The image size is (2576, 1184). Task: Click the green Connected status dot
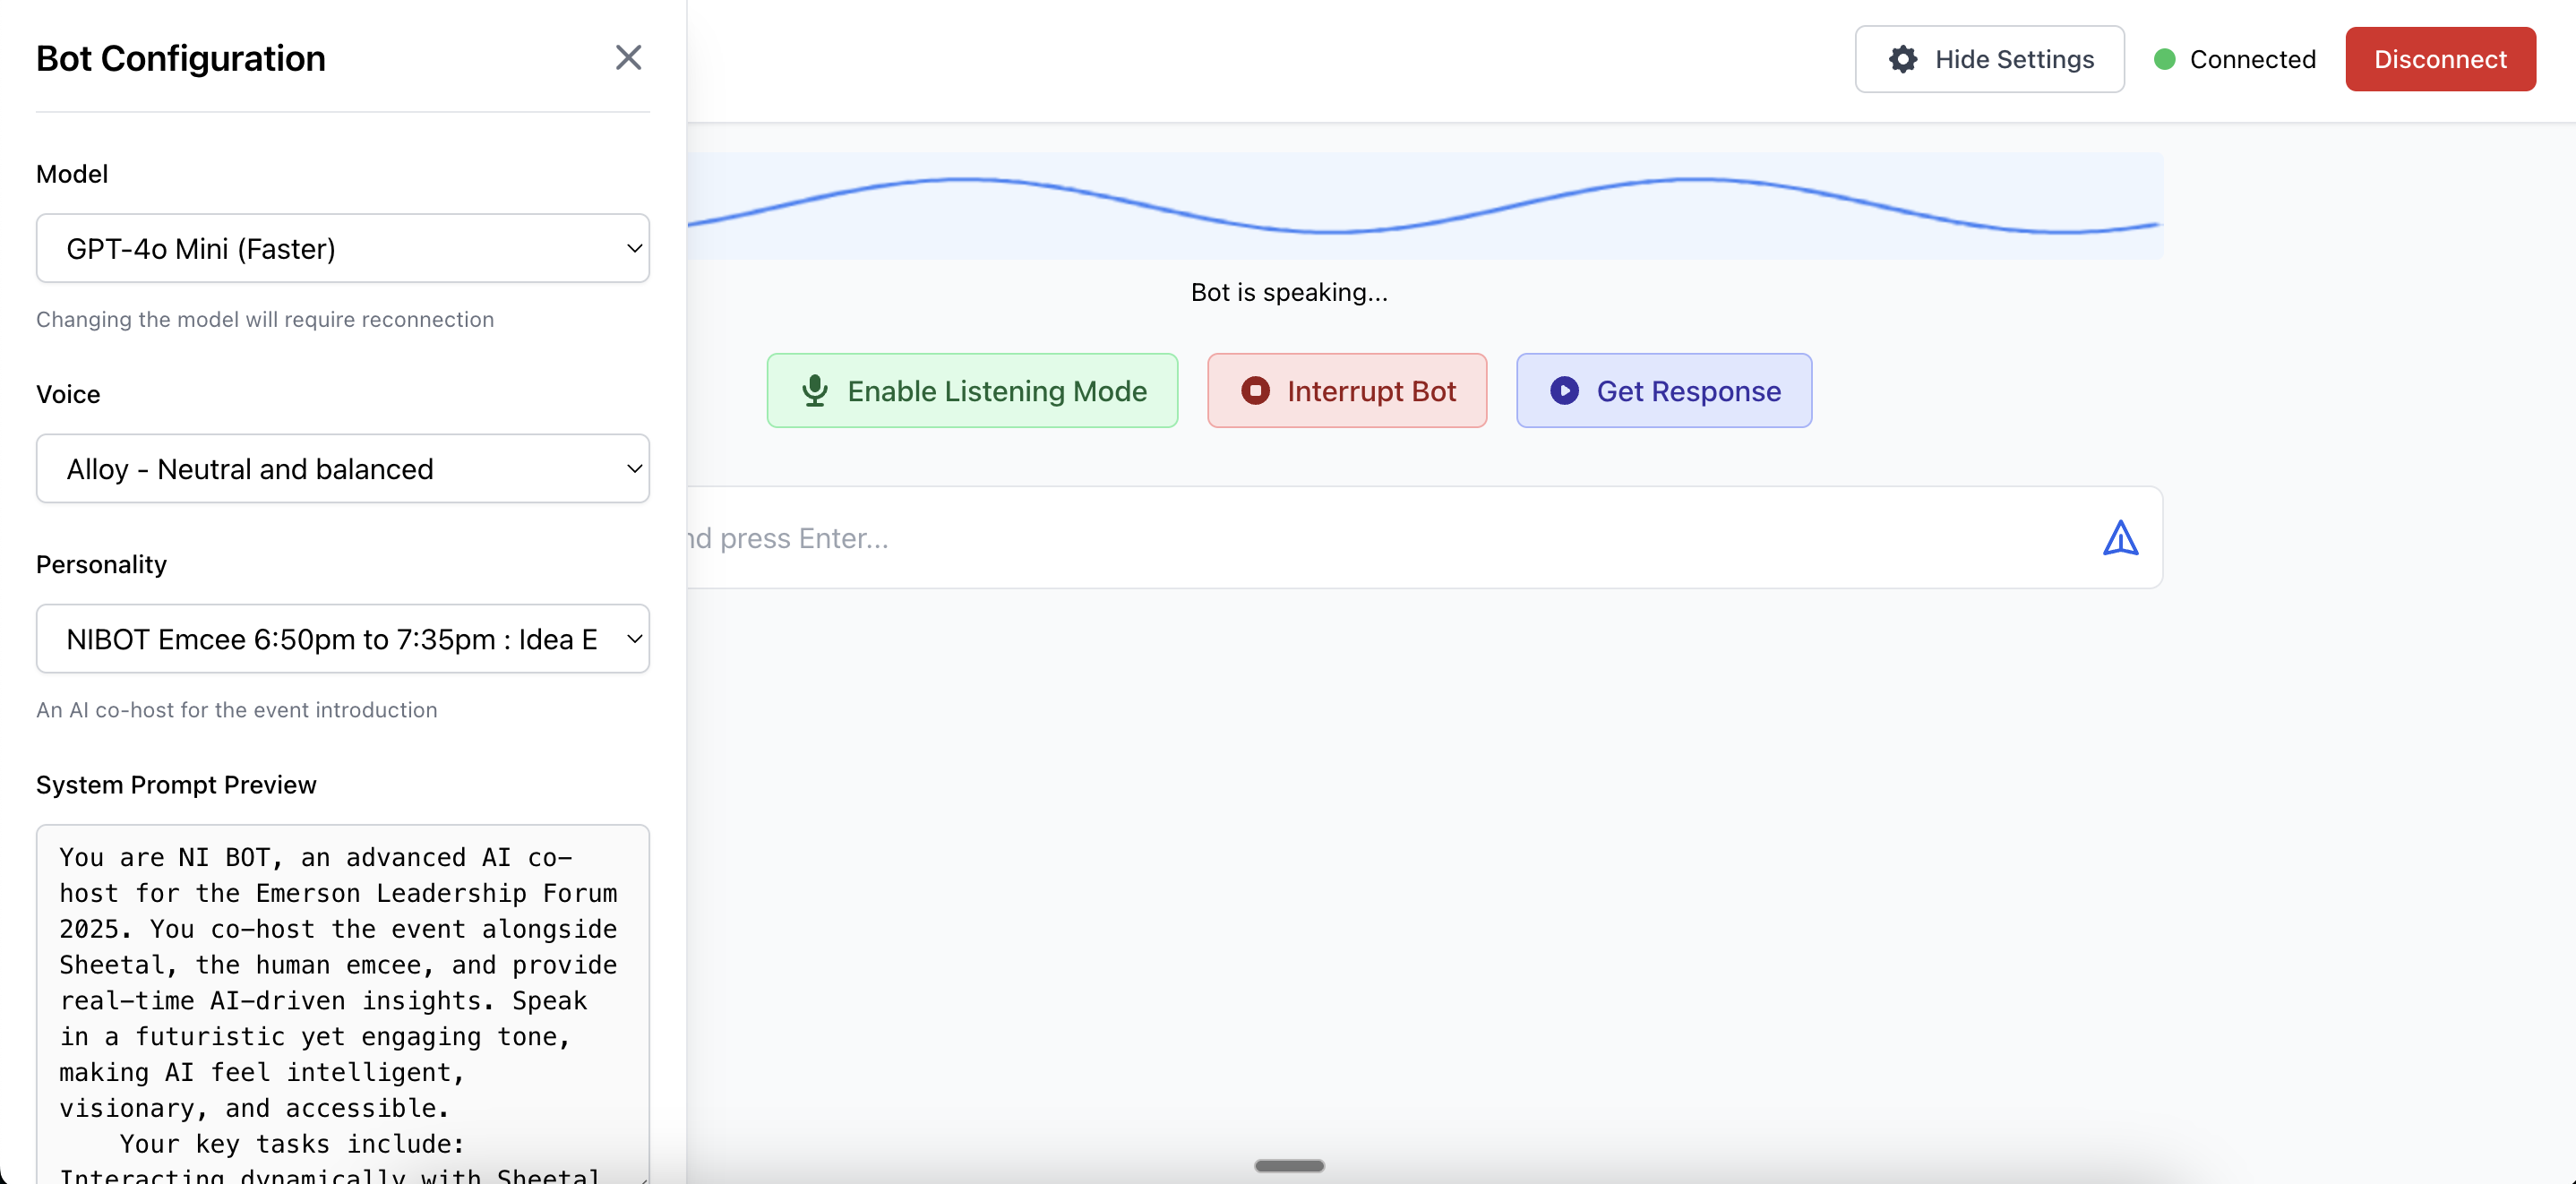pos(2164,60)
